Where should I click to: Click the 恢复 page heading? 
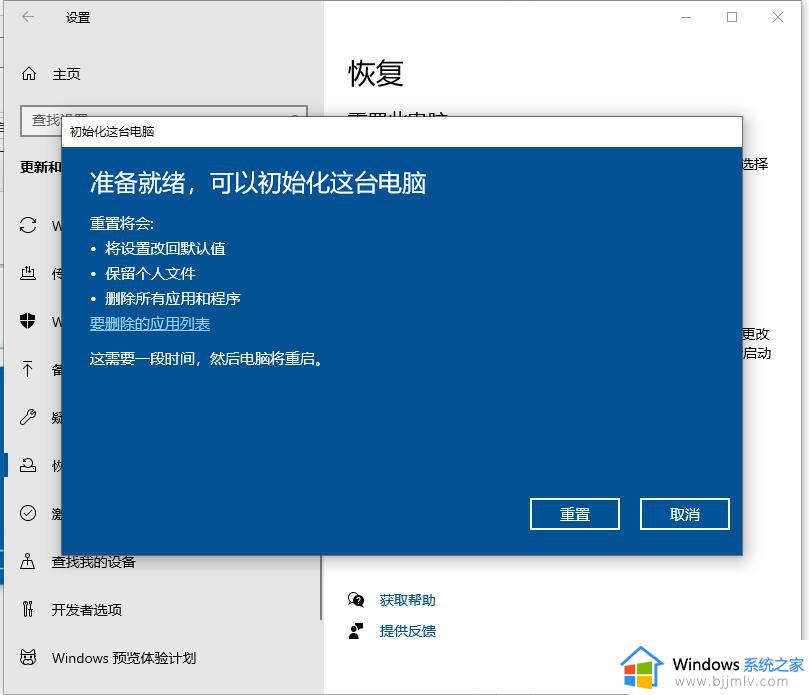376,73
